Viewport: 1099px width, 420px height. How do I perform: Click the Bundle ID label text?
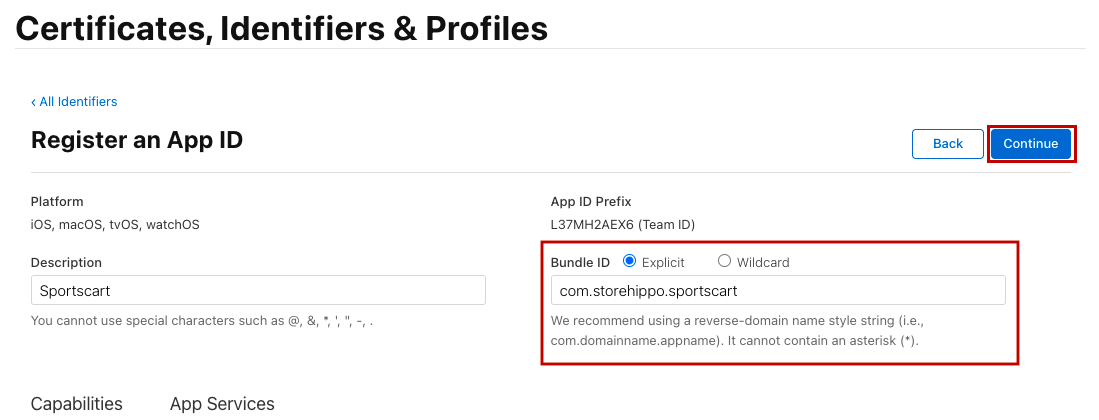(580, 262)
